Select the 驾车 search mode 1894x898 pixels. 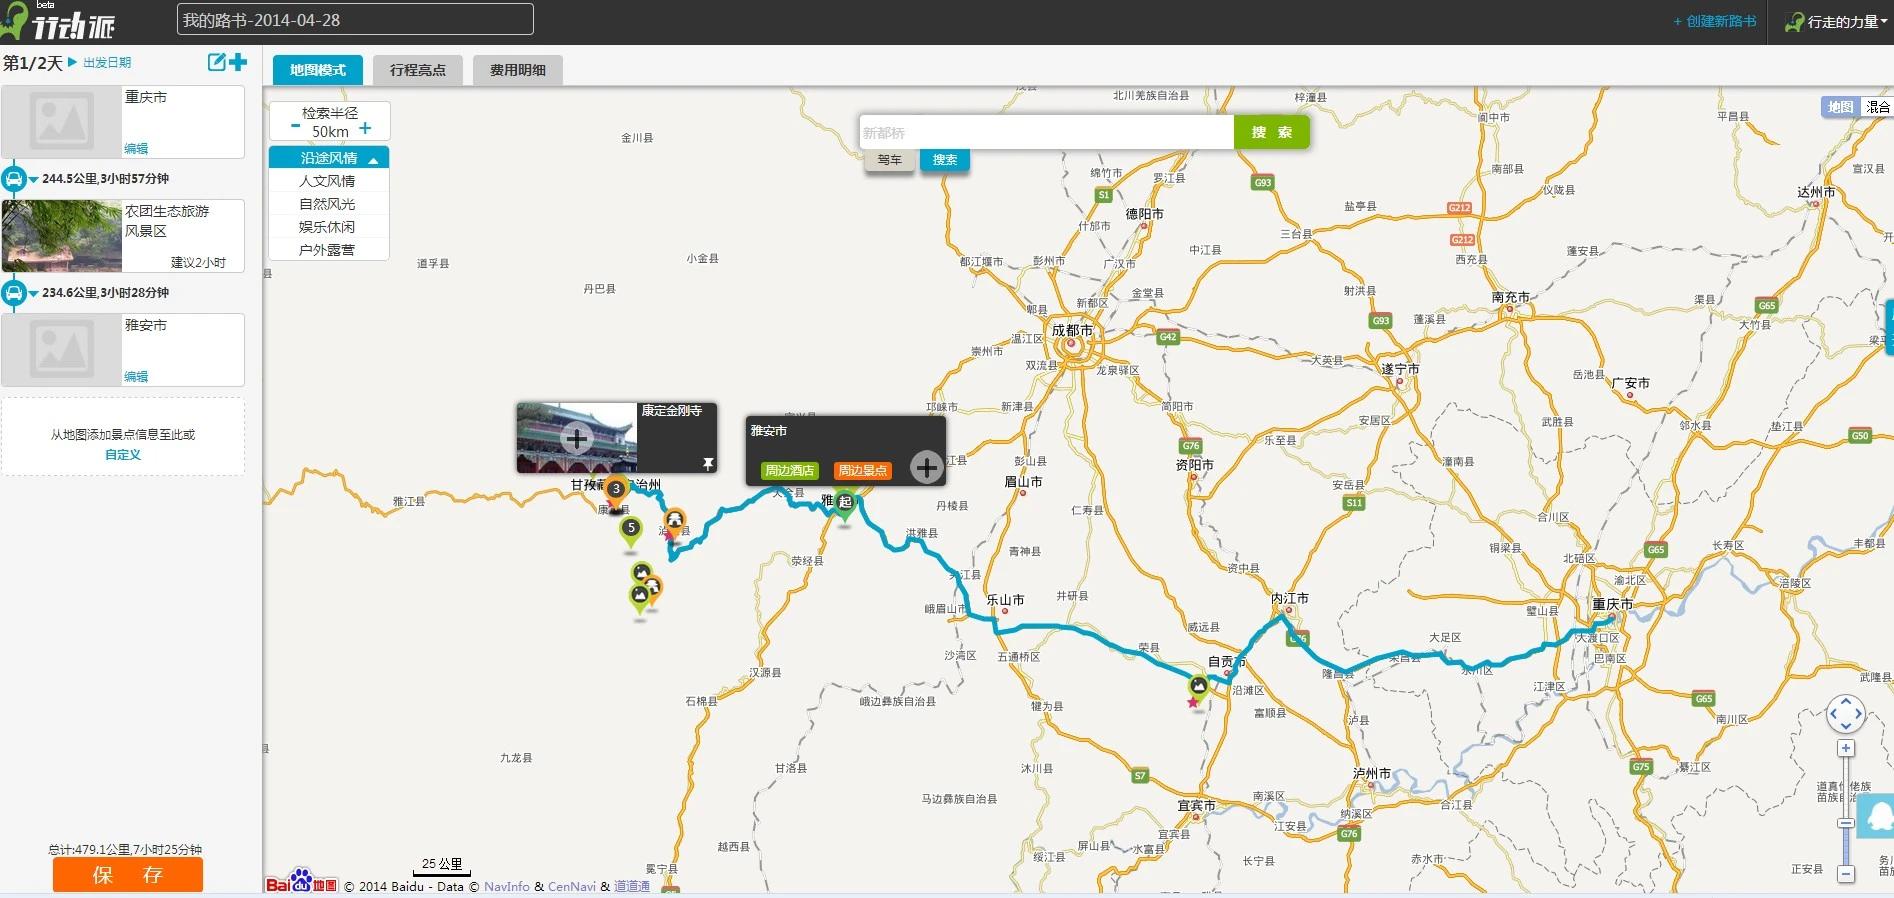[890, 160]
